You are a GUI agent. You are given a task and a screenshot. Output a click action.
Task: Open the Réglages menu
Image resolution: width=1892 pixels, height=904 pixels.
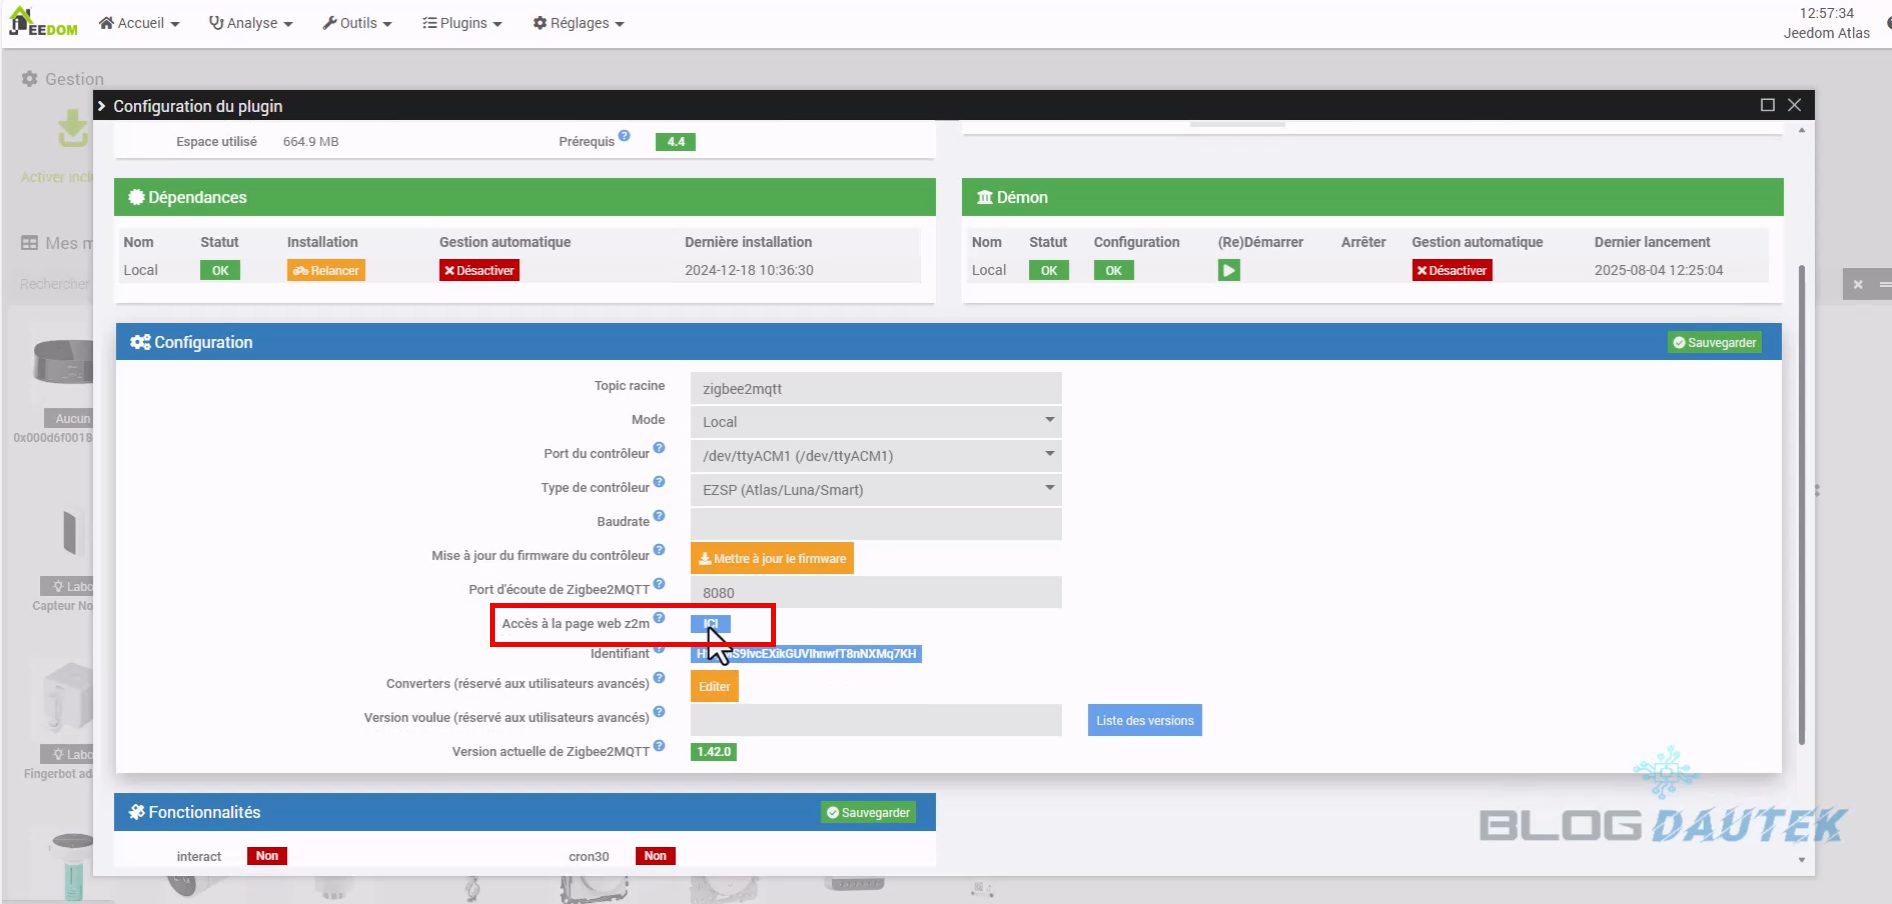point(578,23)
